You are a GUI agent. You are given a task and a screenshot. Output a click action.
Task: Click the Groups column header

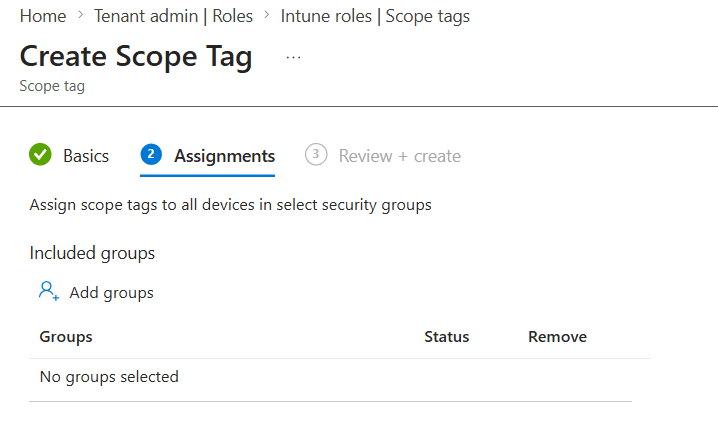click(x=66, y=337)
